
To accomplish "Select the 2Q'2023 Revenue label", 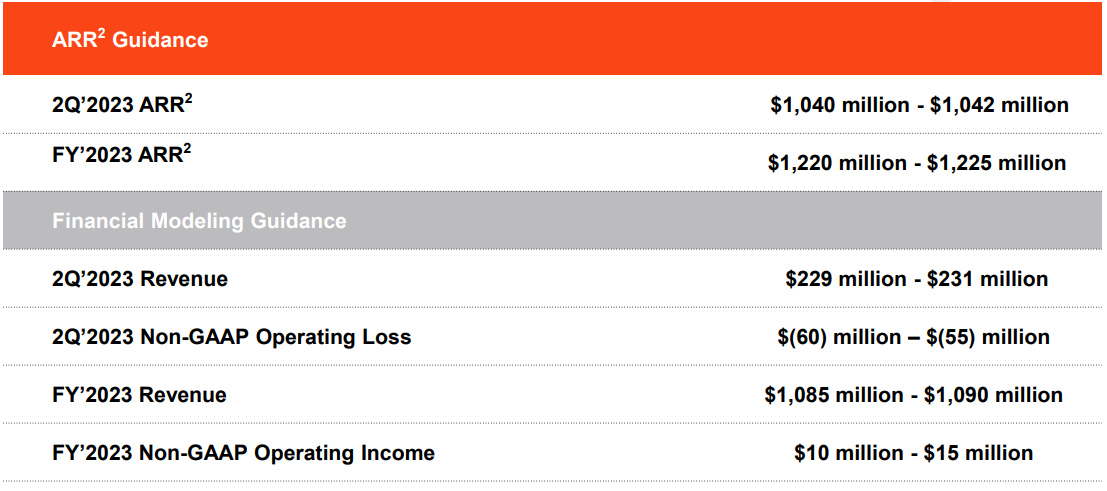I will 140,279.
